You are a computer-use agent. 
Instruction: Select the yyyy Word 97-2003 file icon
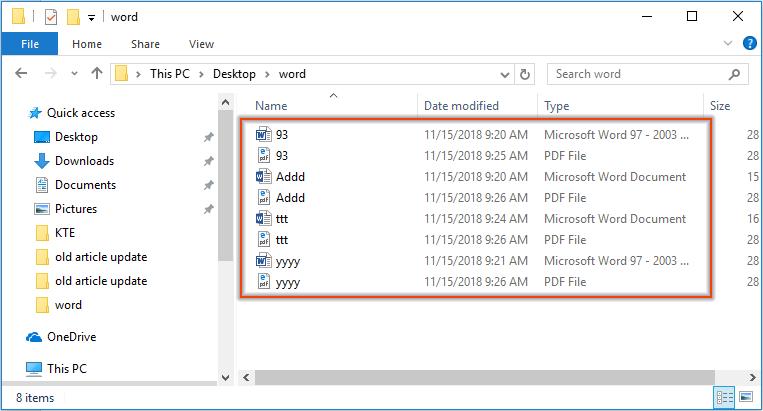(263, 261)
